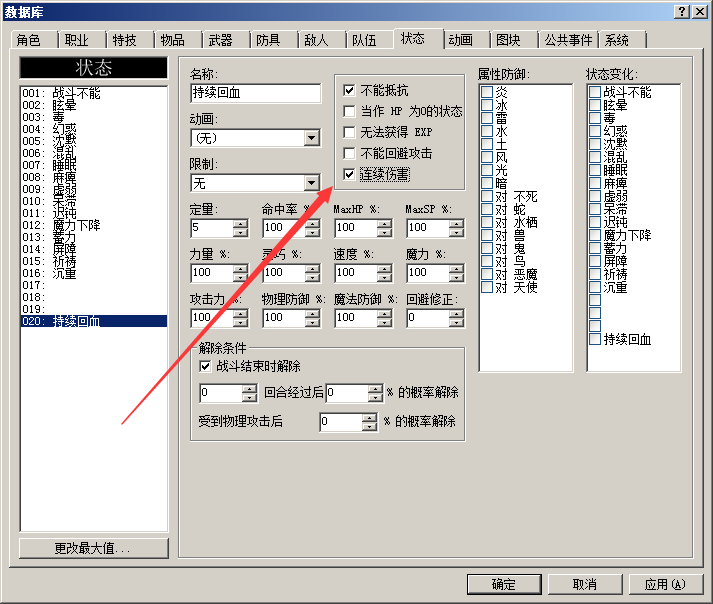The height and width of the screenshot is (604, 713).
Task: Confirm with the 确定 button
Action: coord(504,584)
